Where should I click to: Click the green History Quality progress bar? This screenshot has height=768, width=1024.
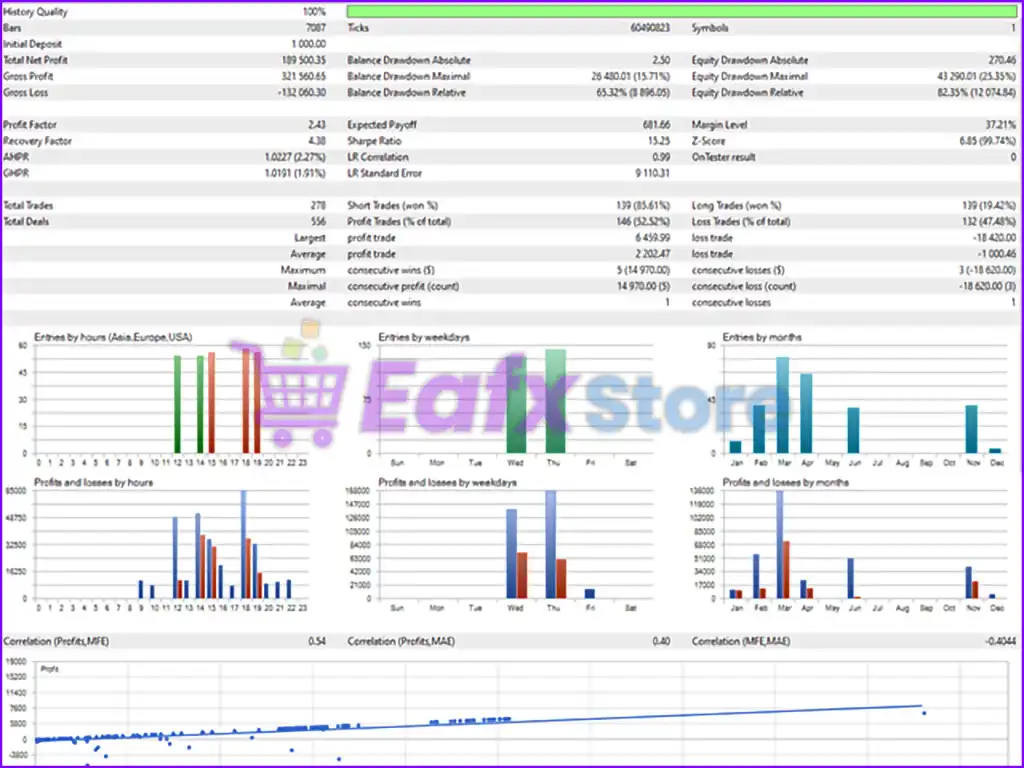click(682, 11)
